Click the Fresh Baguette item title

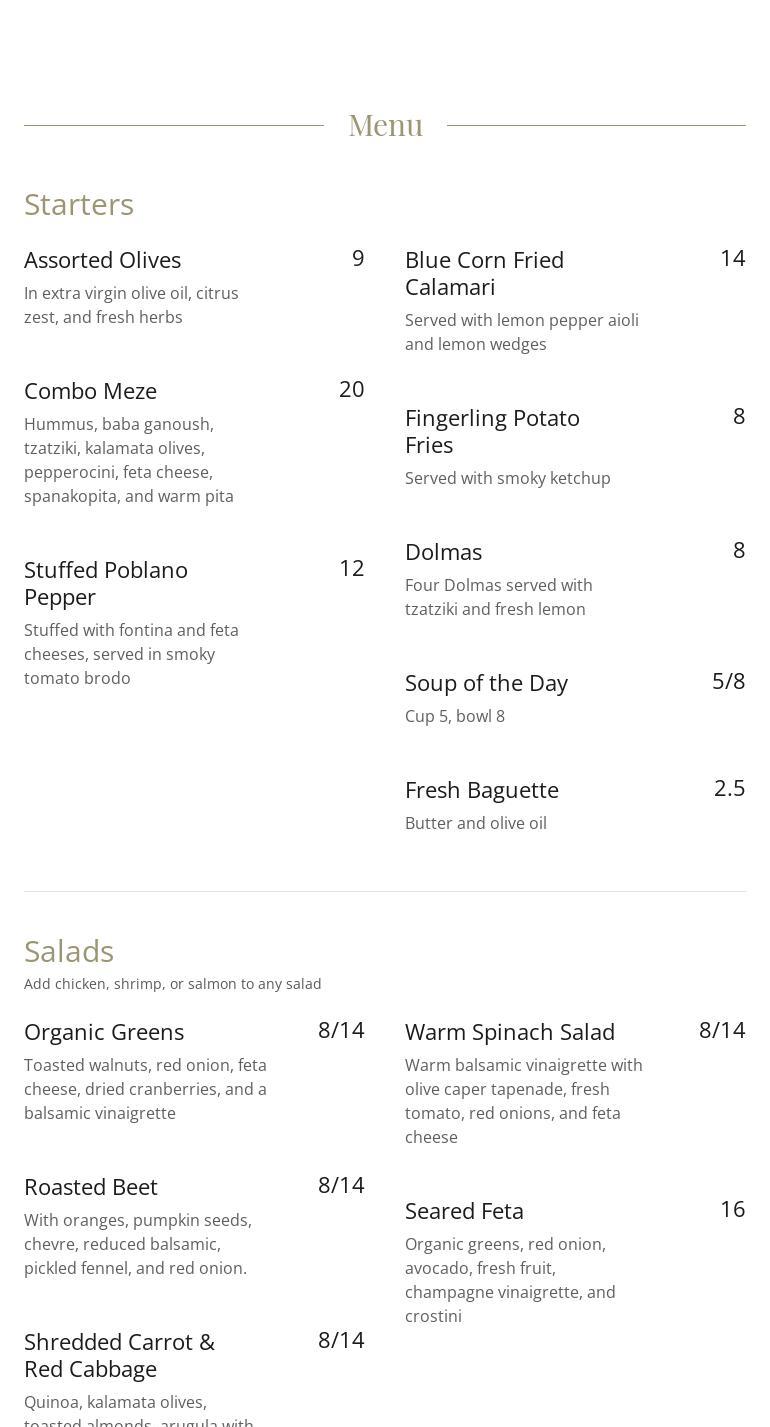481,790
